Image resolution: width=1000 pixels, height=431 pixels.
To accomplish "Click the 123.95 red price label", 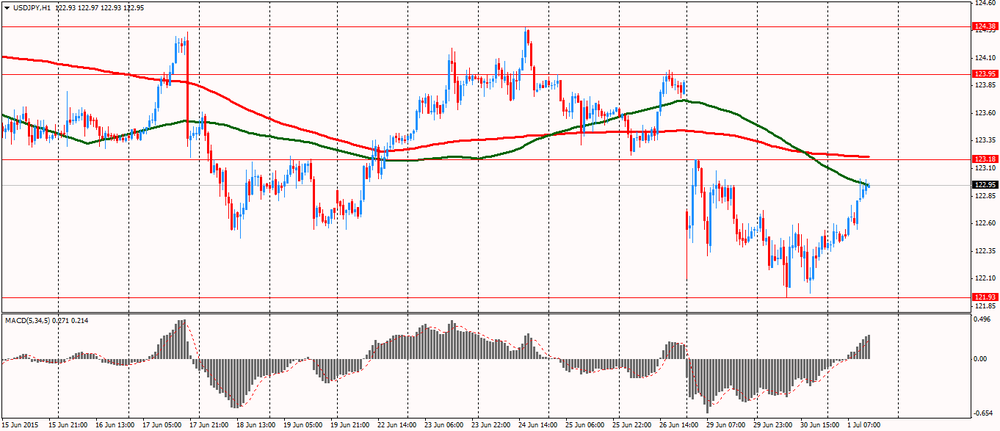I will click(985, 74).
